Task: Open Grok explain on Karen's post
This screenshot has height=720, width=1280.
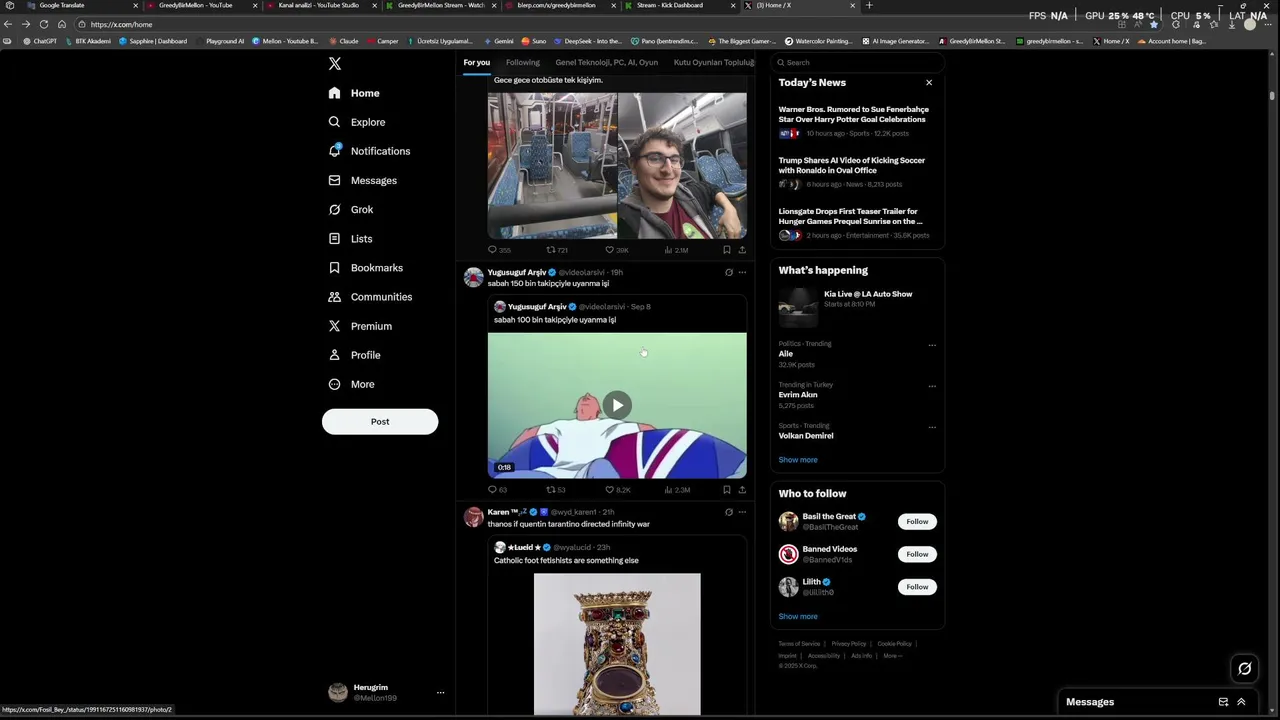Action: 729,512
